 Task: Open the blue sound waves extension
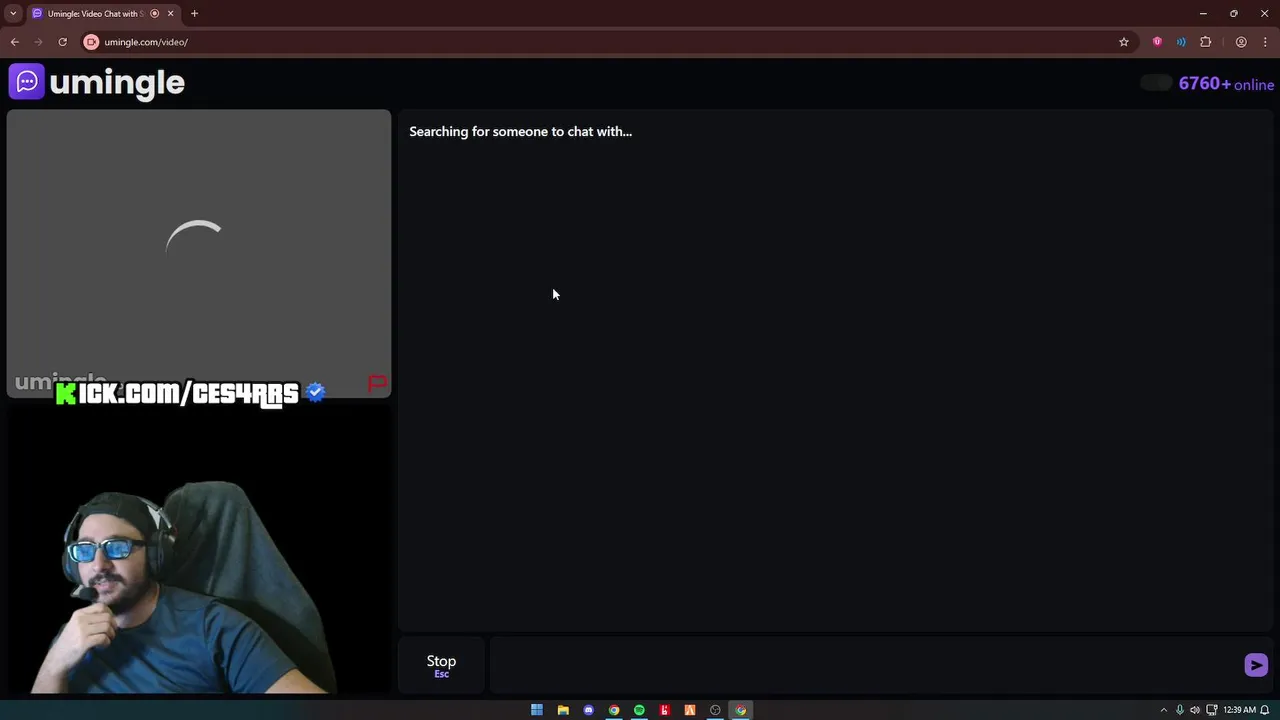coord(1181,42)
